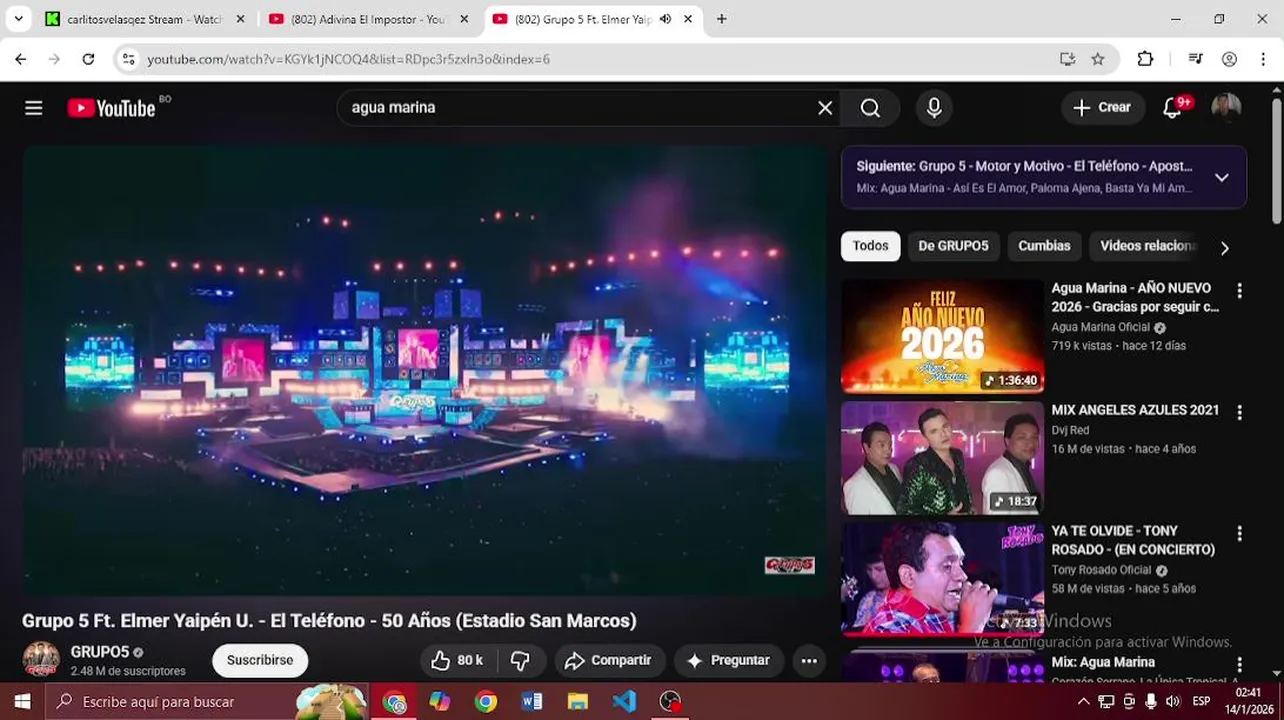Click the Preguntar button
The image size is (1284, 720).
pos(728,660)
